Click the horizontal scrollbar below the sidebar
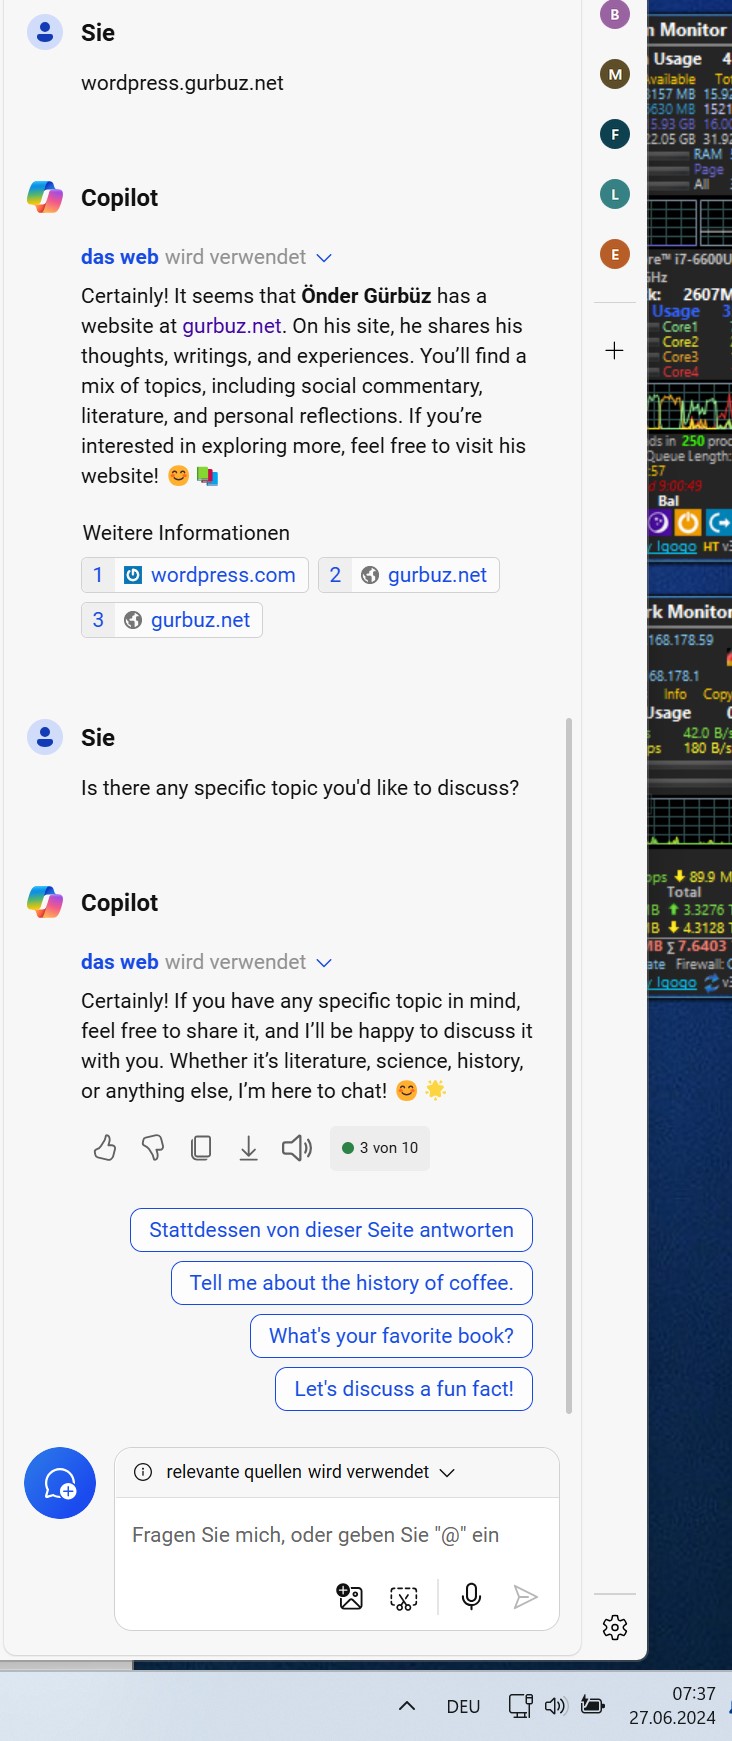732x1741 pixels. pos(66,1665)
